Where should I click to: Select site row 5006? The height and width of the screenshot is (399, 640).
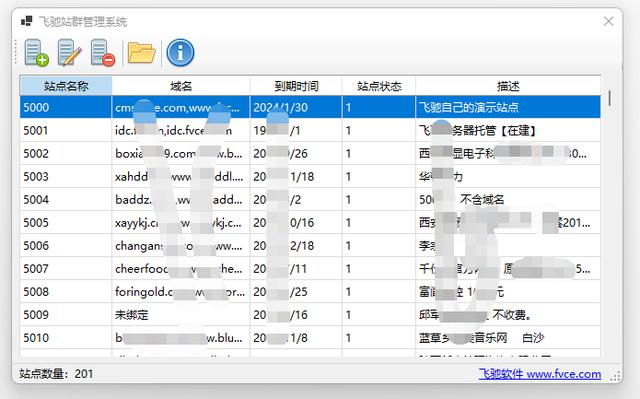(x=310, y=246)
